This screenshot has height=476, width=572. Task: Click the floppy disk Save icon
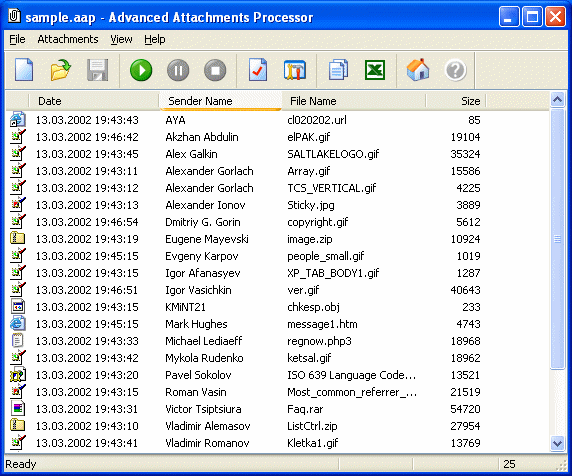(x=97, y=70)
